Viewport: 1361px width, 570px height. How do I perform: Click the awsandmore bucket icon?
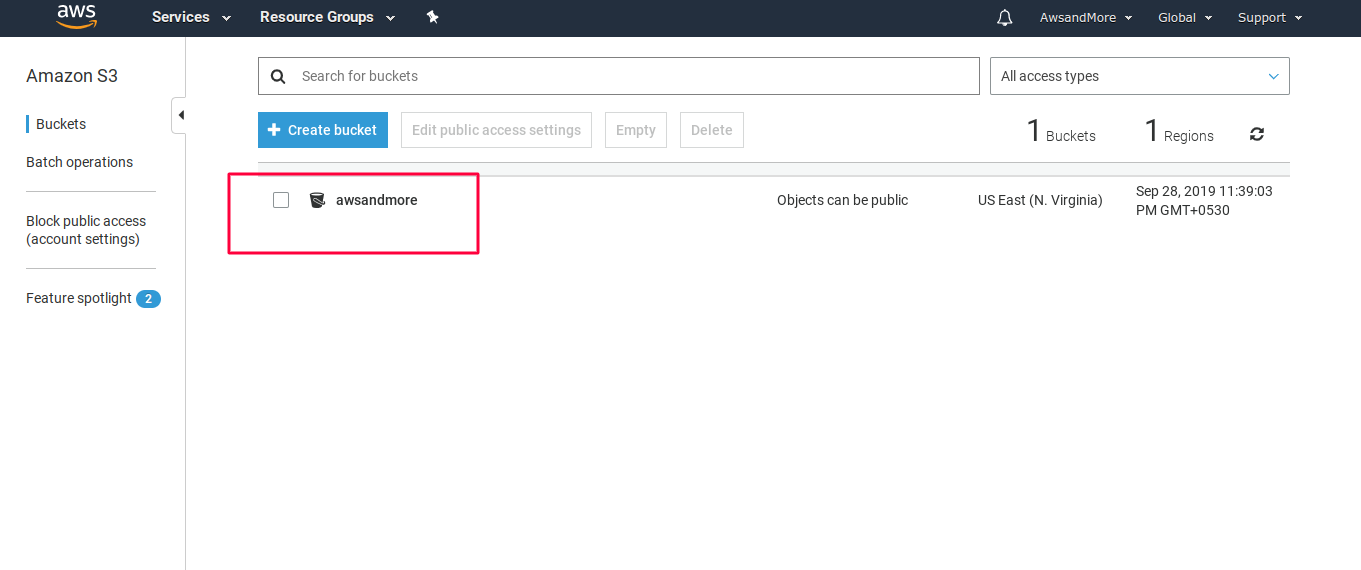(317, 200)
